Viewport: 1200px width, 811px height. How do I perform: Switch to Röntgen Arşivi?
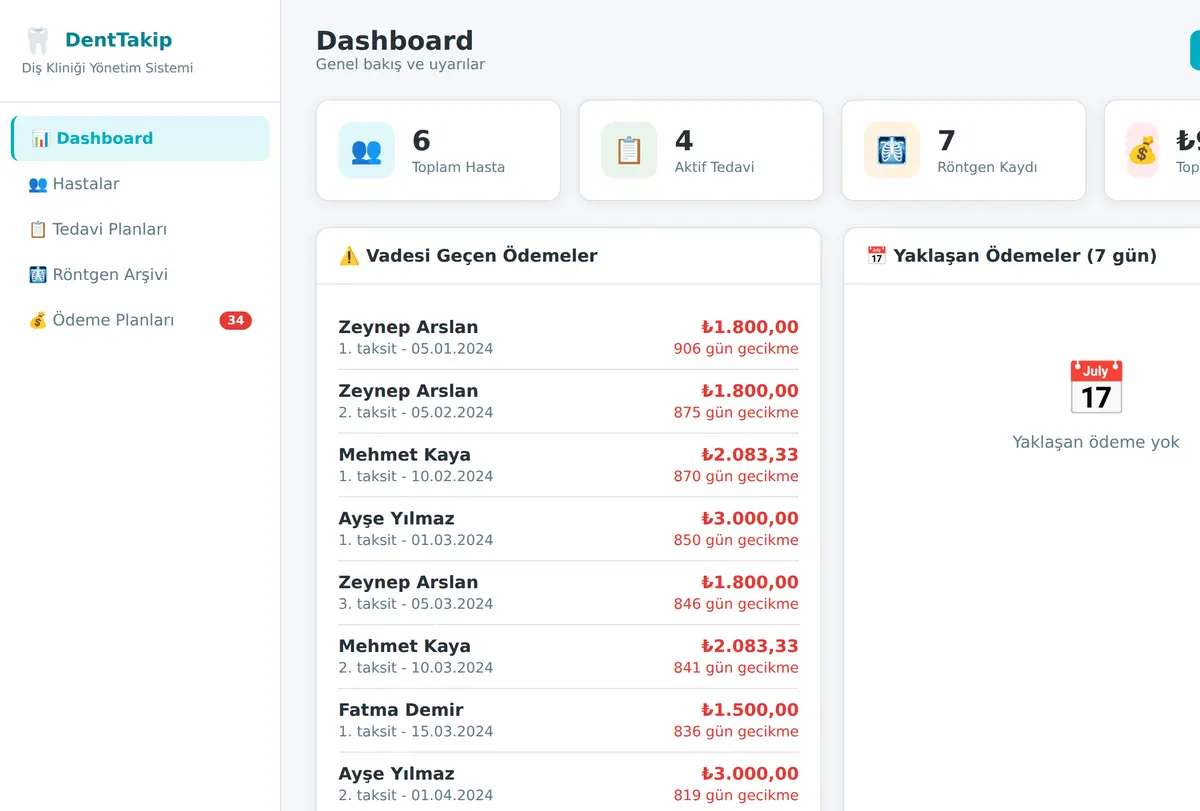140,275
